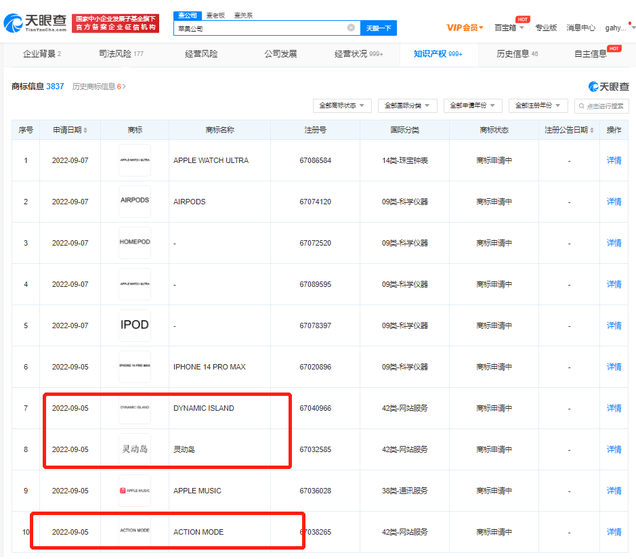Expand the 全部国际分类 filter dropdown
Viewport: 636px width, 559px height.
(x=407, y=105)
